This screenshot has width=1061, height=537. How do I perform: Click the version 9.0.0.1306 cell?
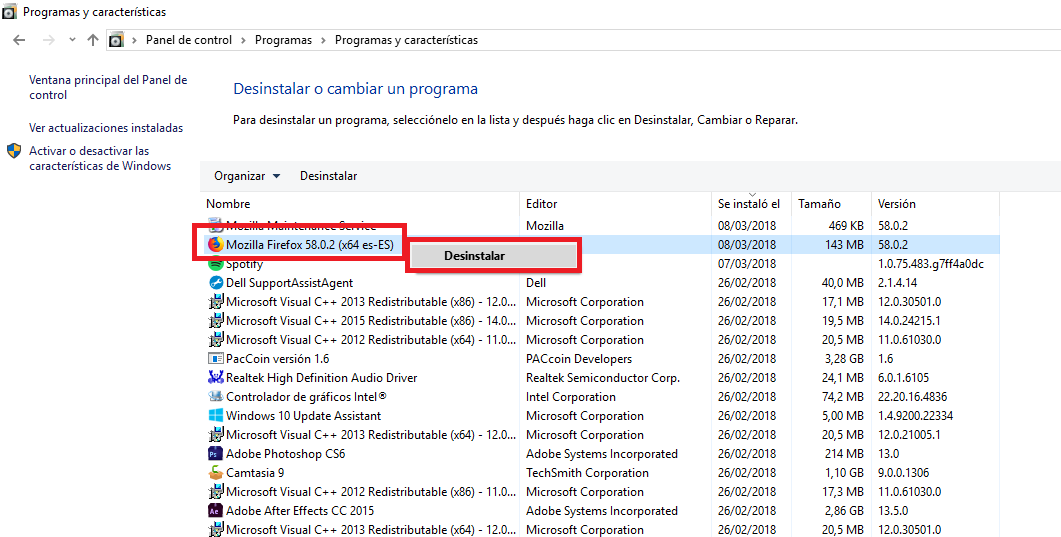[x=904, y=473]
